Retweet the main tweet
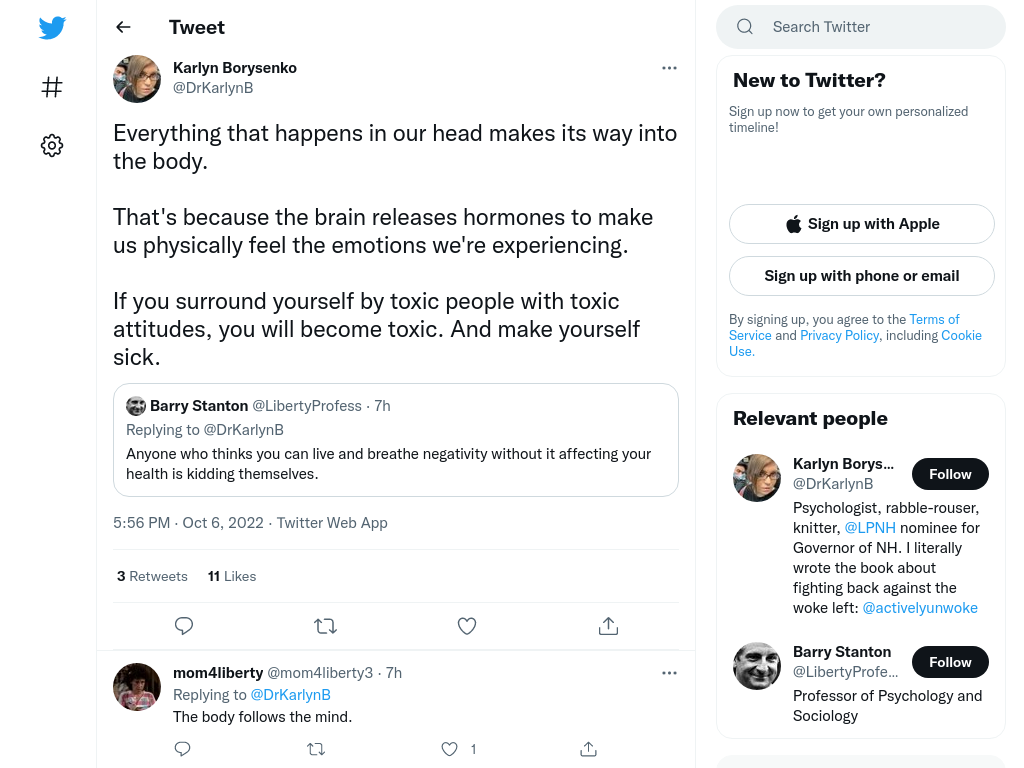Viewport: 1024px width, 768px height. click(x=325, y=626)
